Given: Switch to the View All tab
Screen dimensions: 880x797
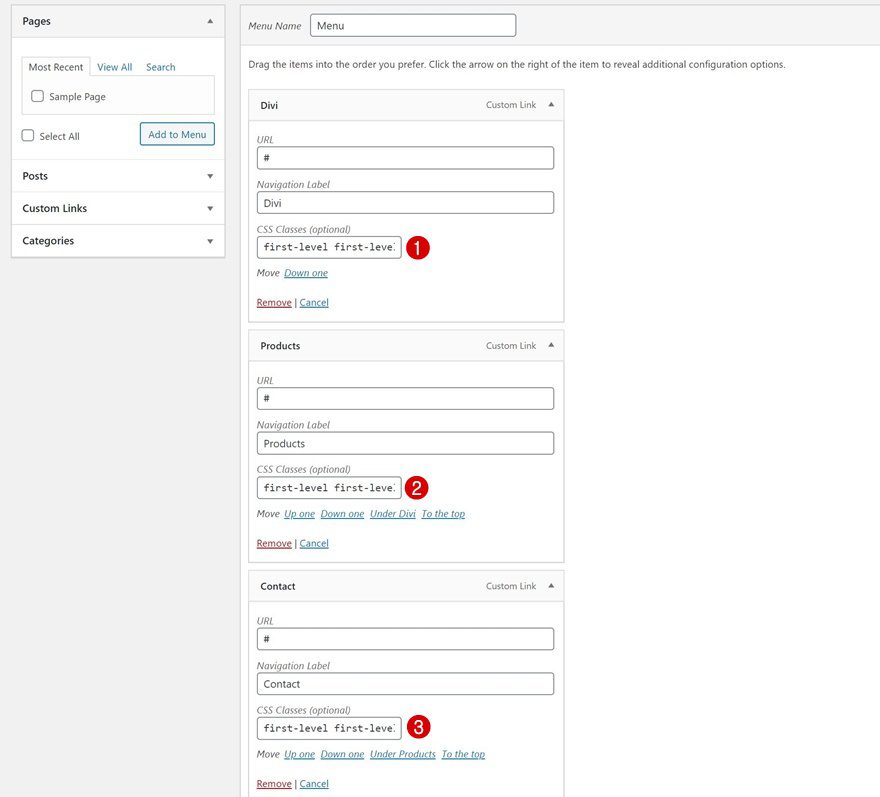Looking at the screenshot, I should 113,66.
